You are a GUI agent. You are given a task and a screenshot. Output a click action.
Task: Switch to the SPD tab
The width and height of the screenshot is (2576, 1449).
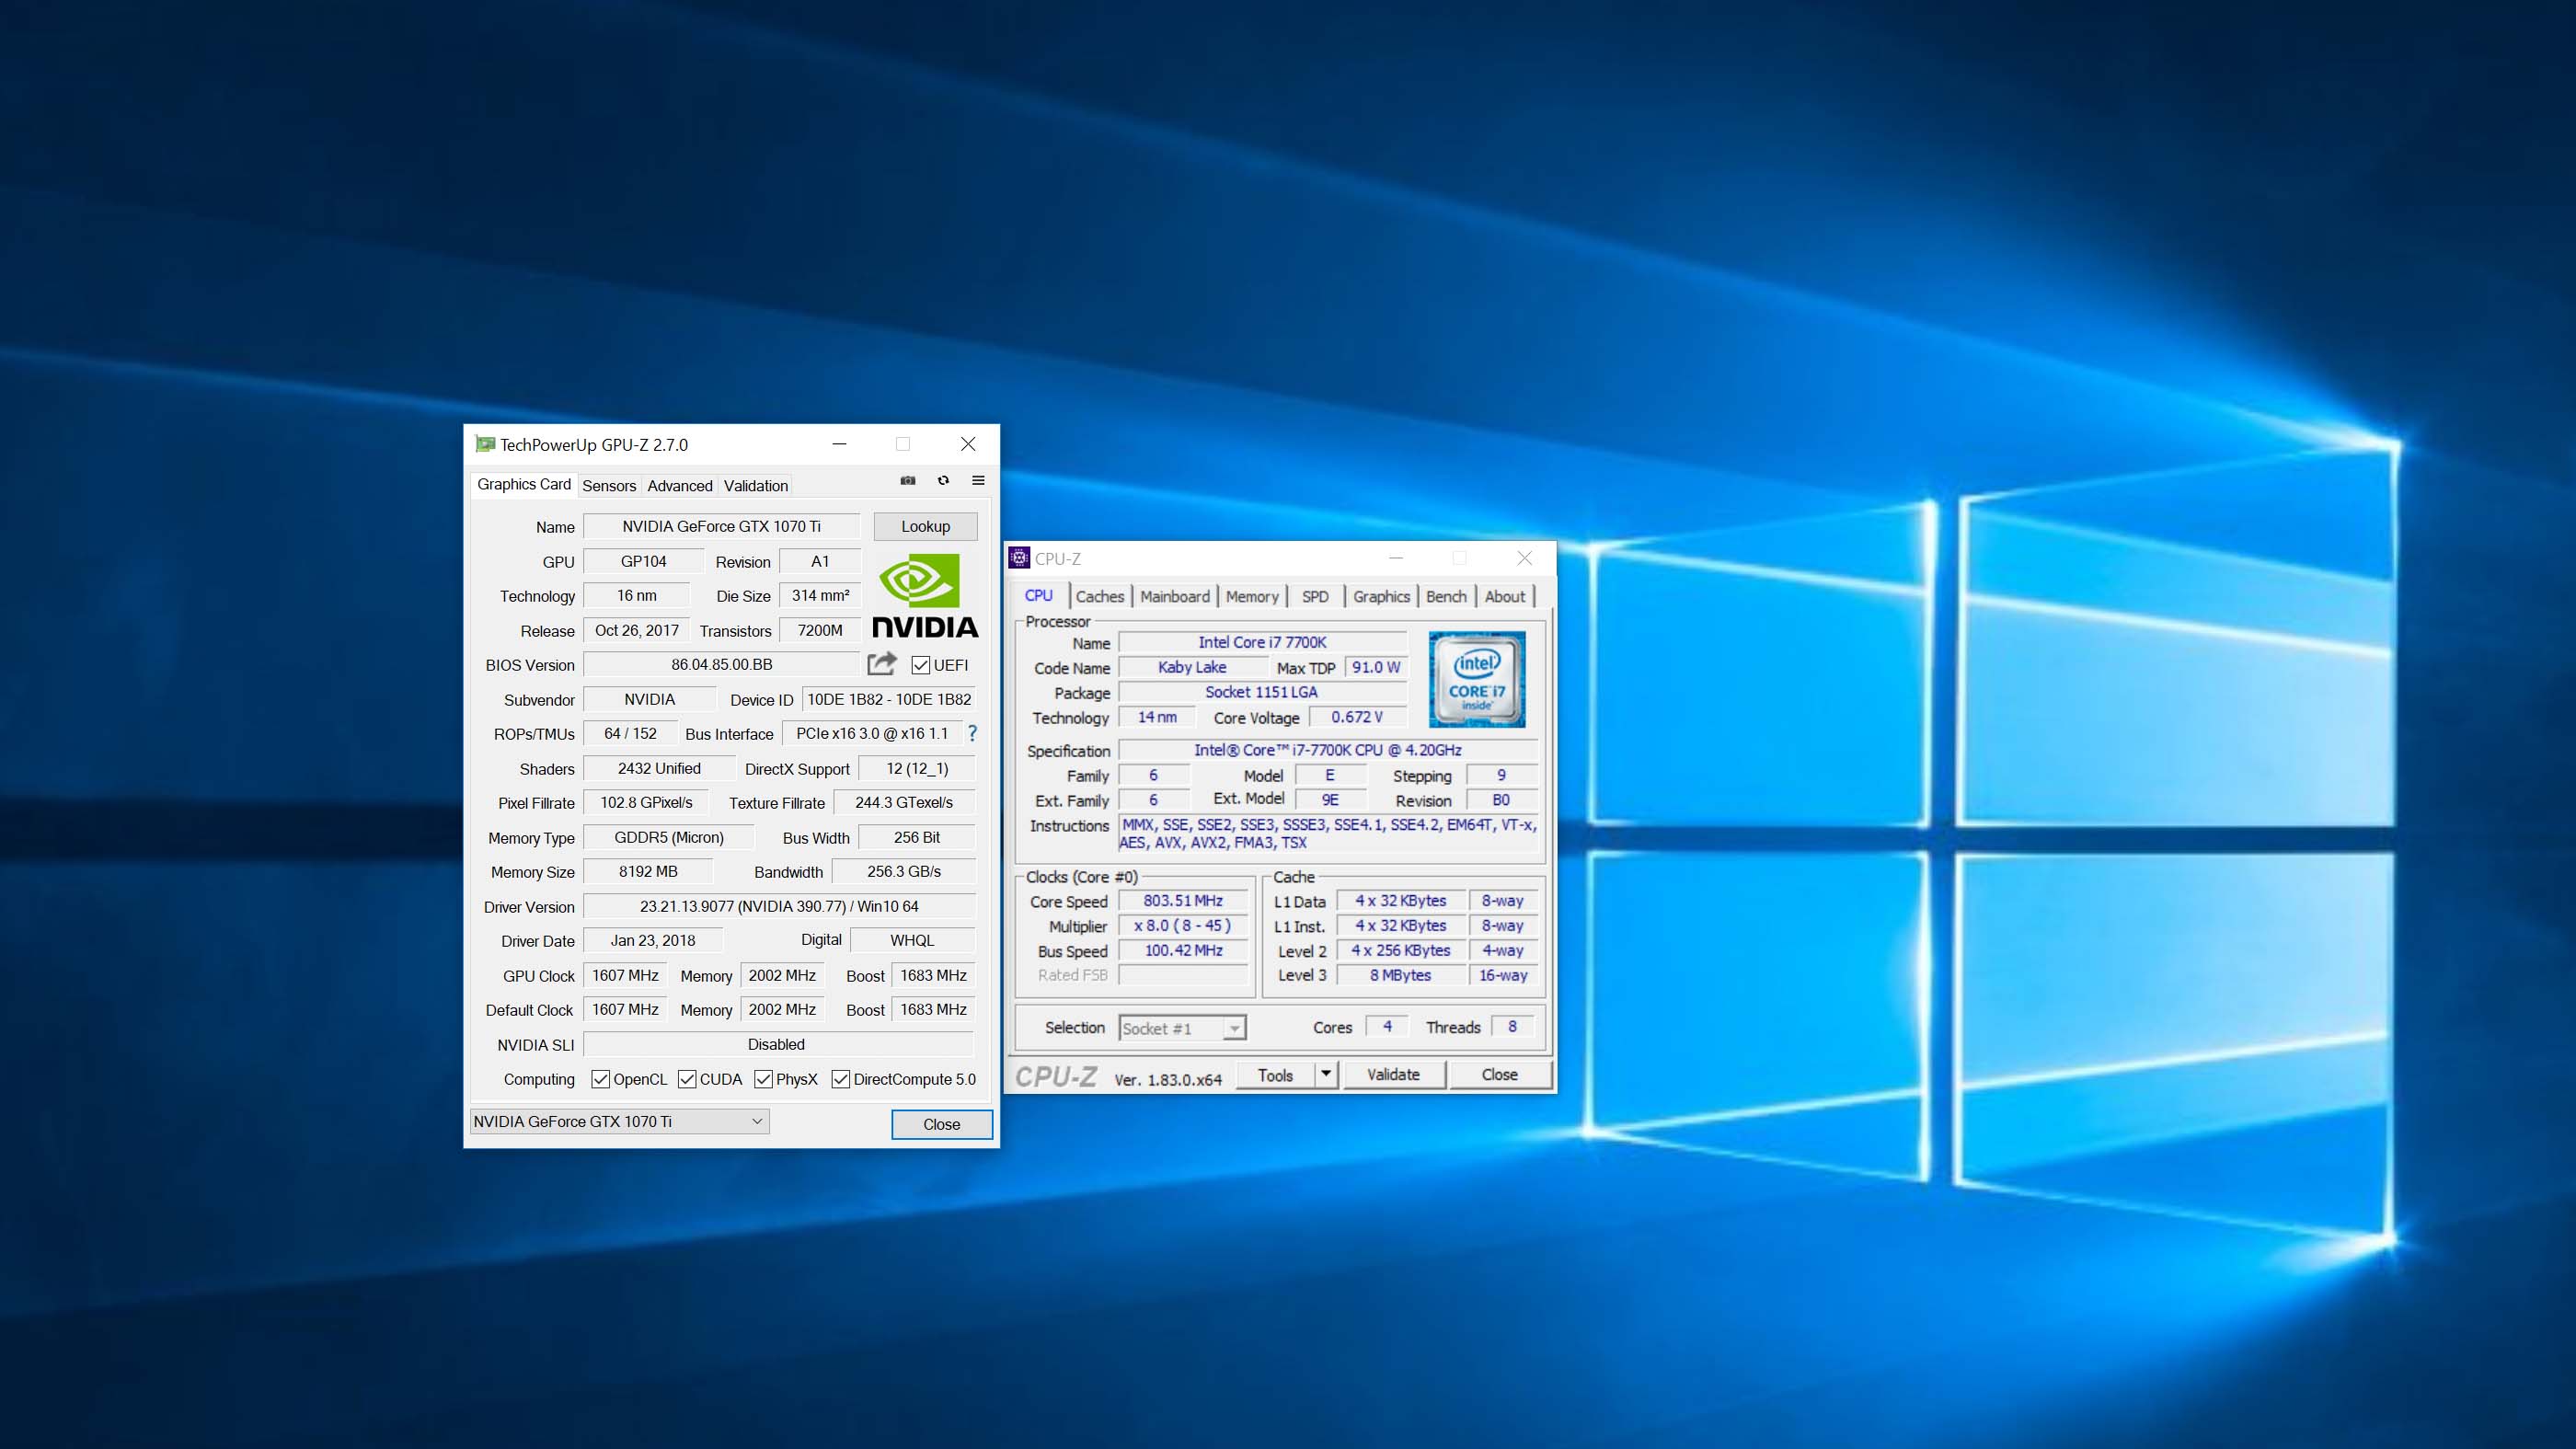(x=1315, y=597)
